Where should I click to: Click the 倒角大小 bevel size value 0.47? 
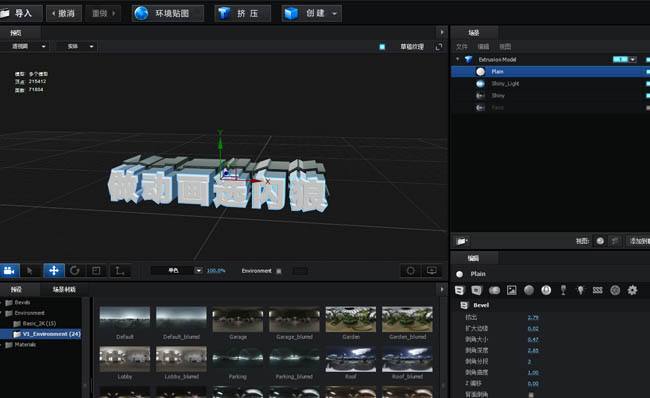click(533, 340)
